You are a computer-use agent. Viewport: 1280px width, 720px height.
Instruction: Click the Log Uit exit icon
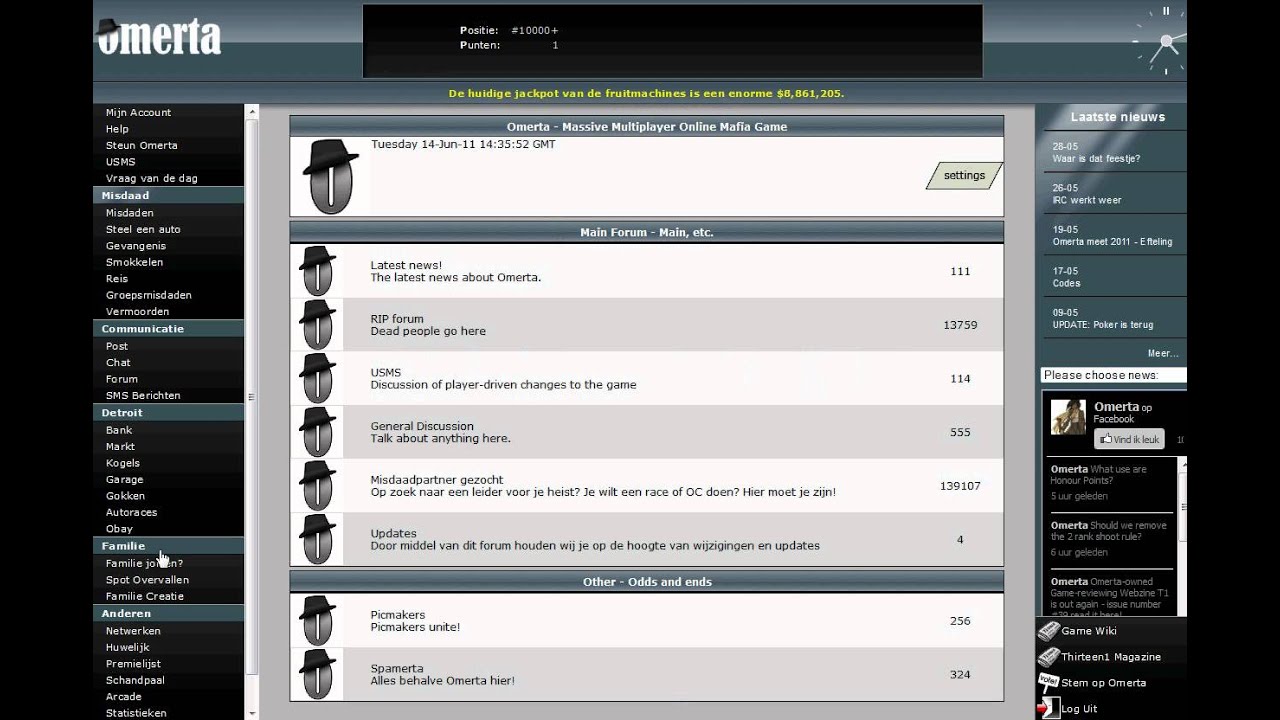[1048, 708]
